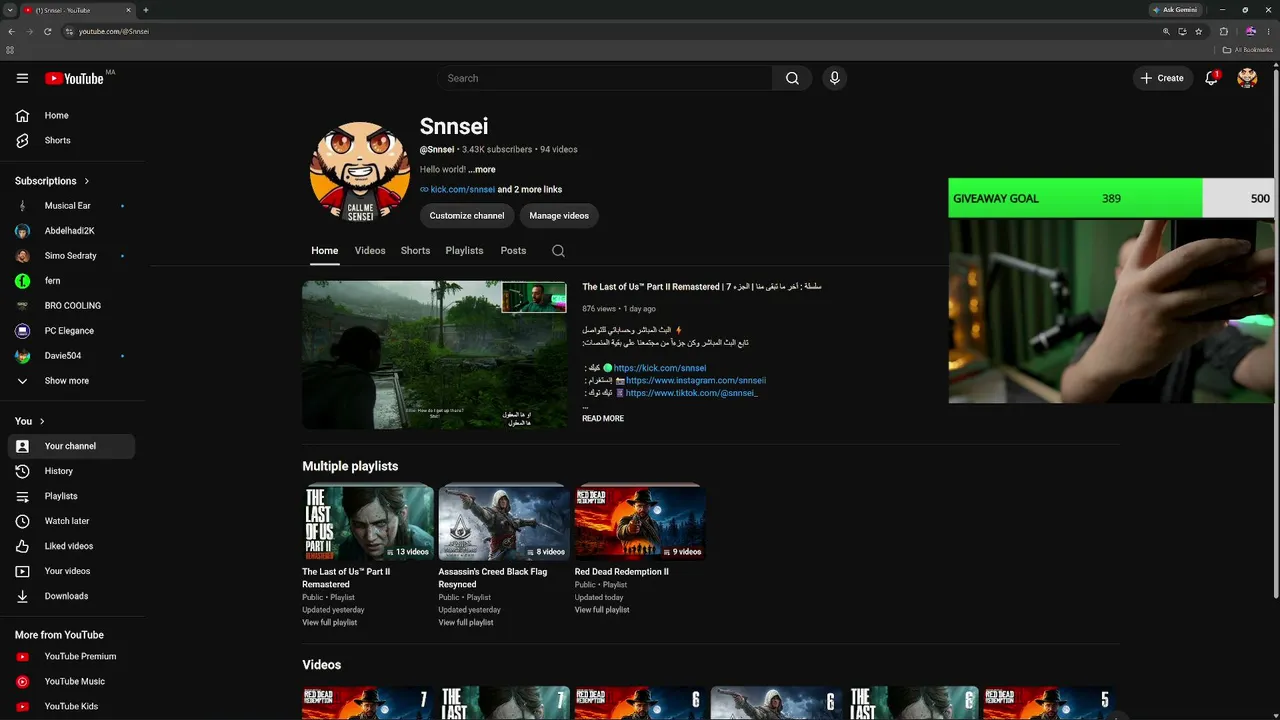Switch to the channel Playlists tab
This screenshot has width=1280, height=720.
(x=464, y=251)
